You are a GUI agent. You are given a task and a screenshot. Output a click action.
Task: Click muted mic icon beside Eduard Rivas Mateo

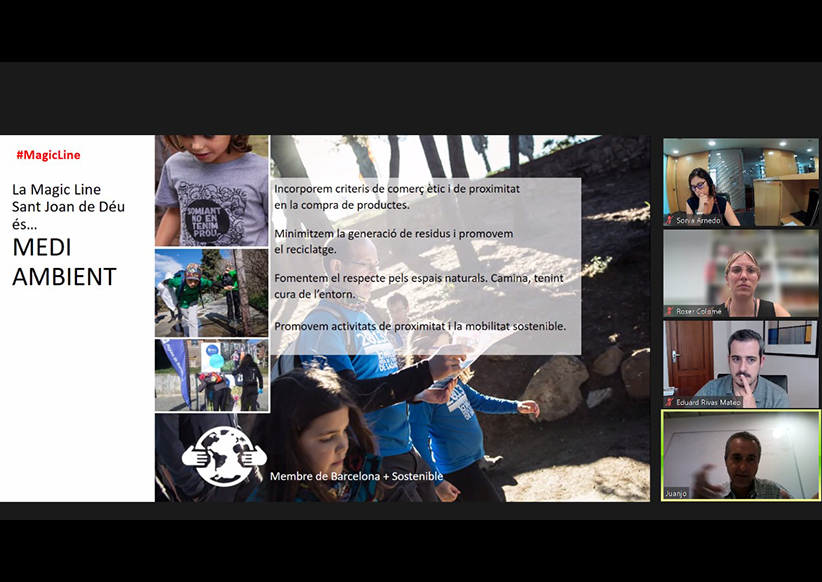pyautogui.click(x=669, y=402)
